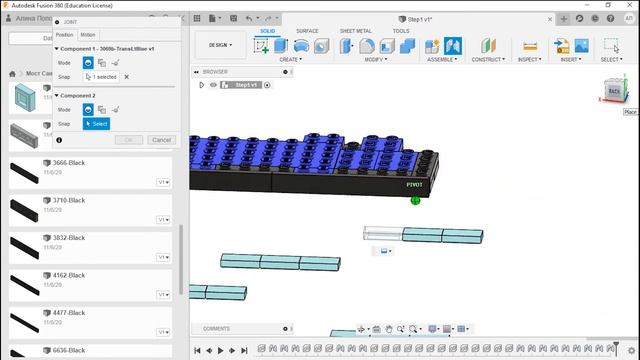Switch to Position tab in Joint dialog
This screenshot has width=640, height=360.
[64, 35]
